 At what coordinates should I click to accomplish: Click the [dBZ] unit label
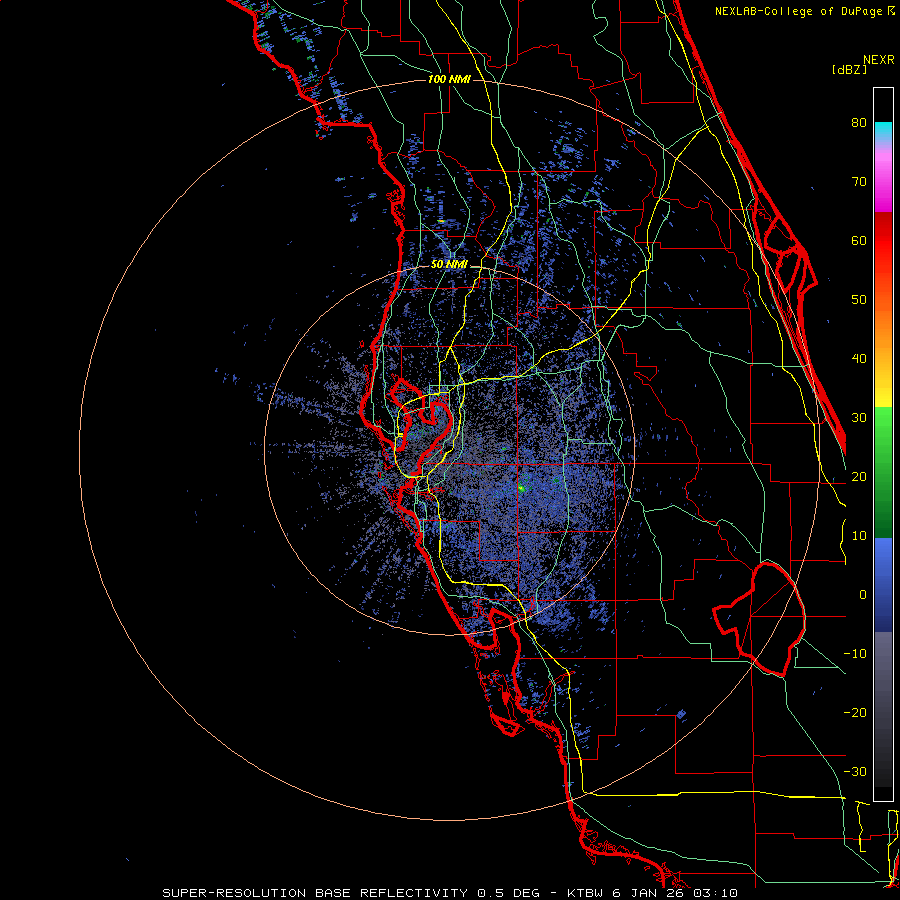(849, 70)
